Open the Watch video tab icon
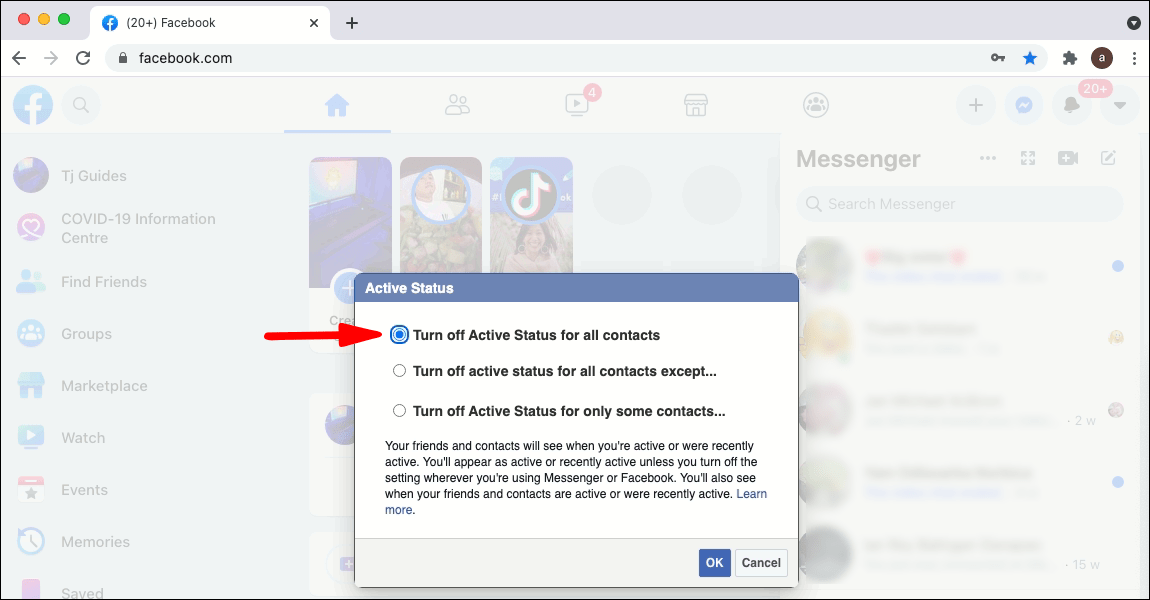Screen dimensions: 1150x600 click(x=577, y=106)
